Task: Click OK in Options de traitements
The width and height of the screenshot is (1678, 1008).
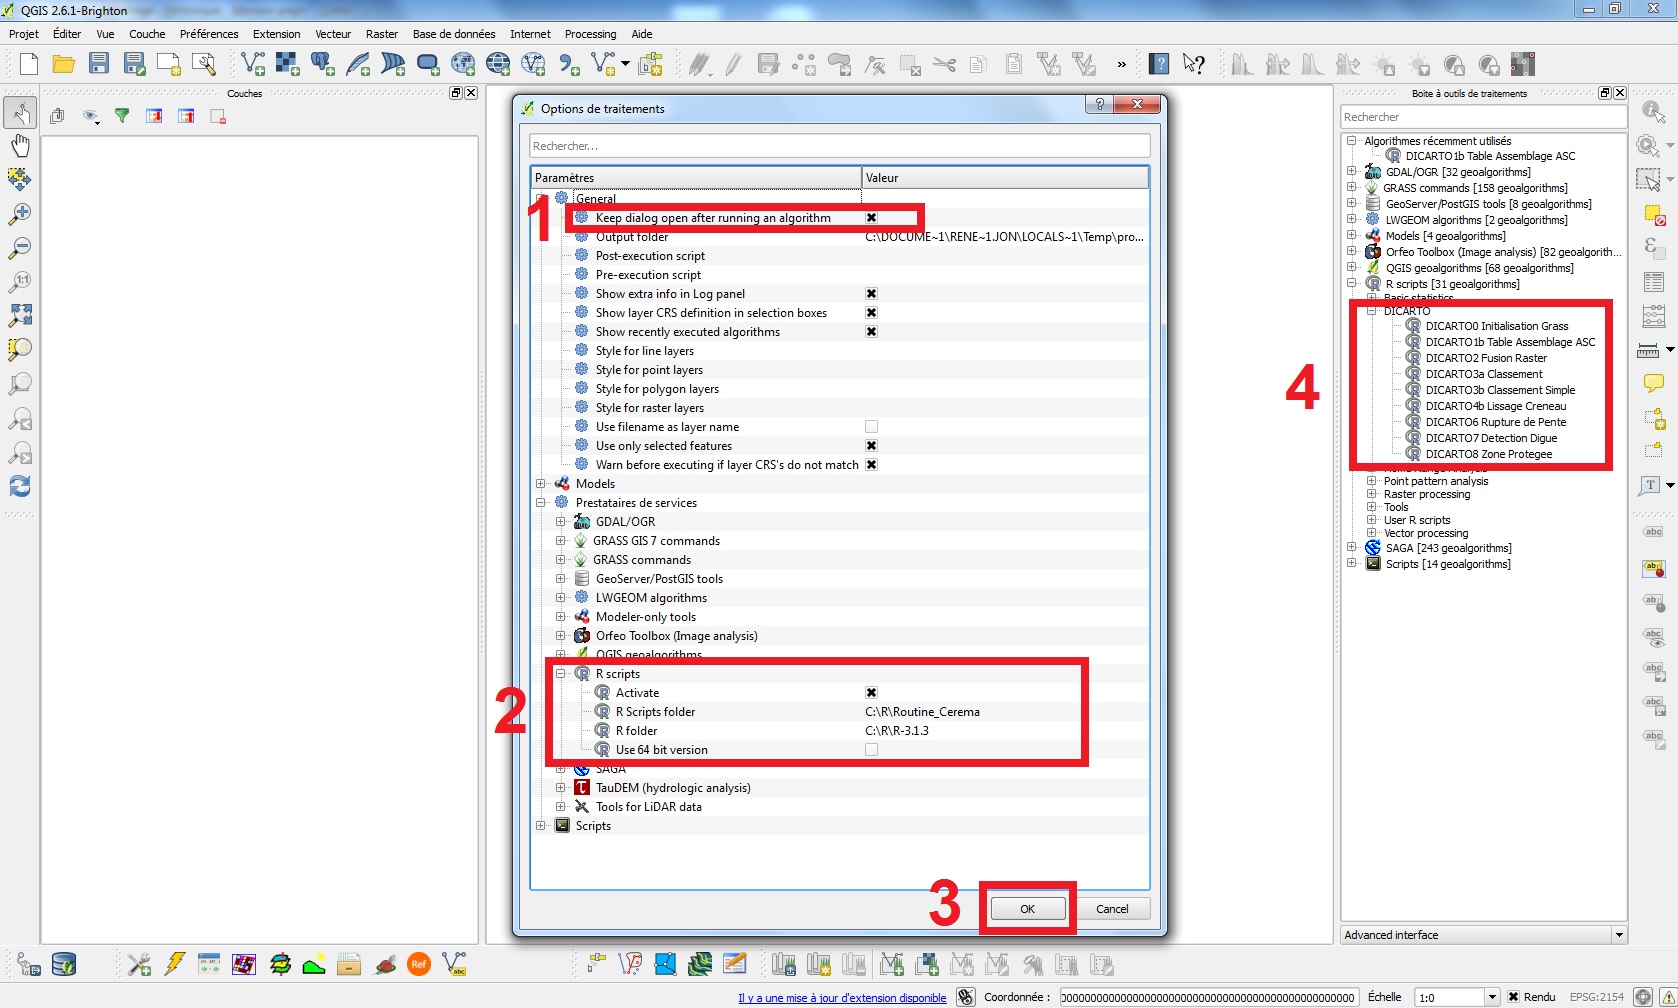Action: (x=1028, y=909)
